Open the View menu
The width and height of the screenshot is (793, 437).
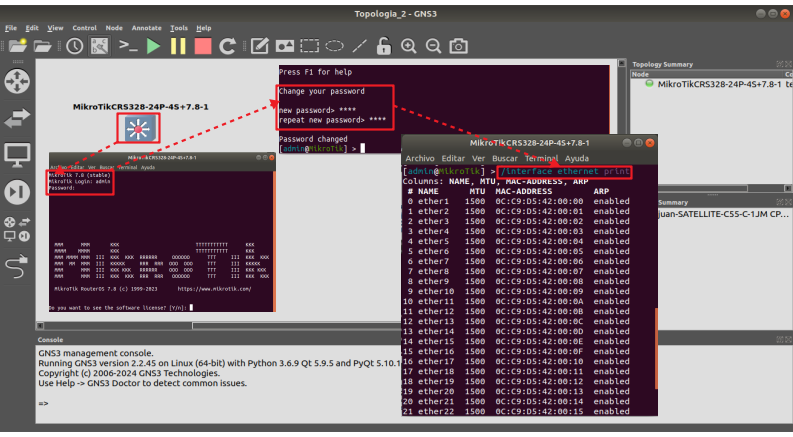(55, 28)
